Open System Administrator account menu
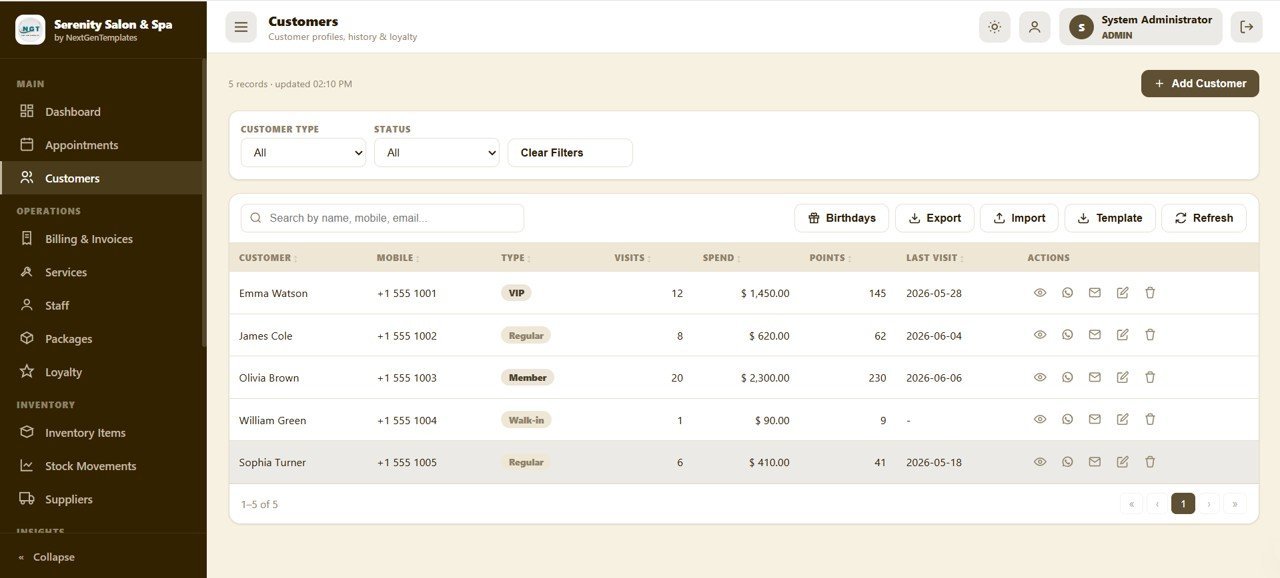The image size is (1280, 578). point(1141,27)
